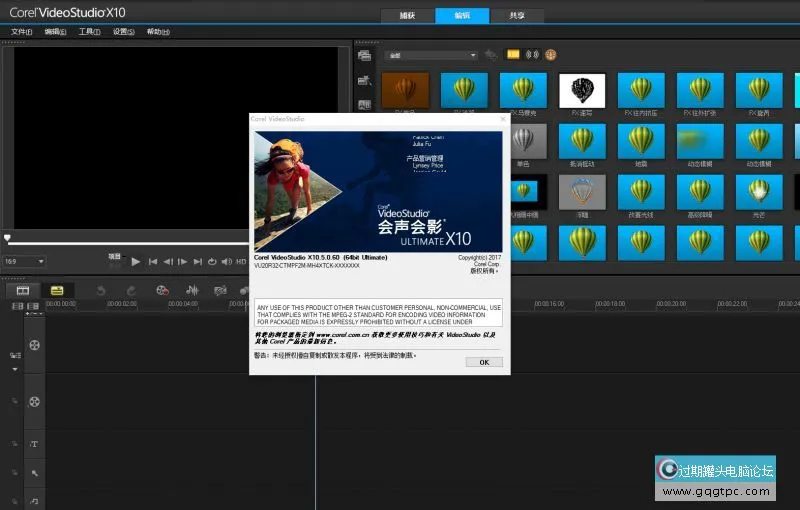Image resolution: width=800 pixels, height=510 pixels.
Task: Toggle show video filters yellow icon
Action: [513, 54]
